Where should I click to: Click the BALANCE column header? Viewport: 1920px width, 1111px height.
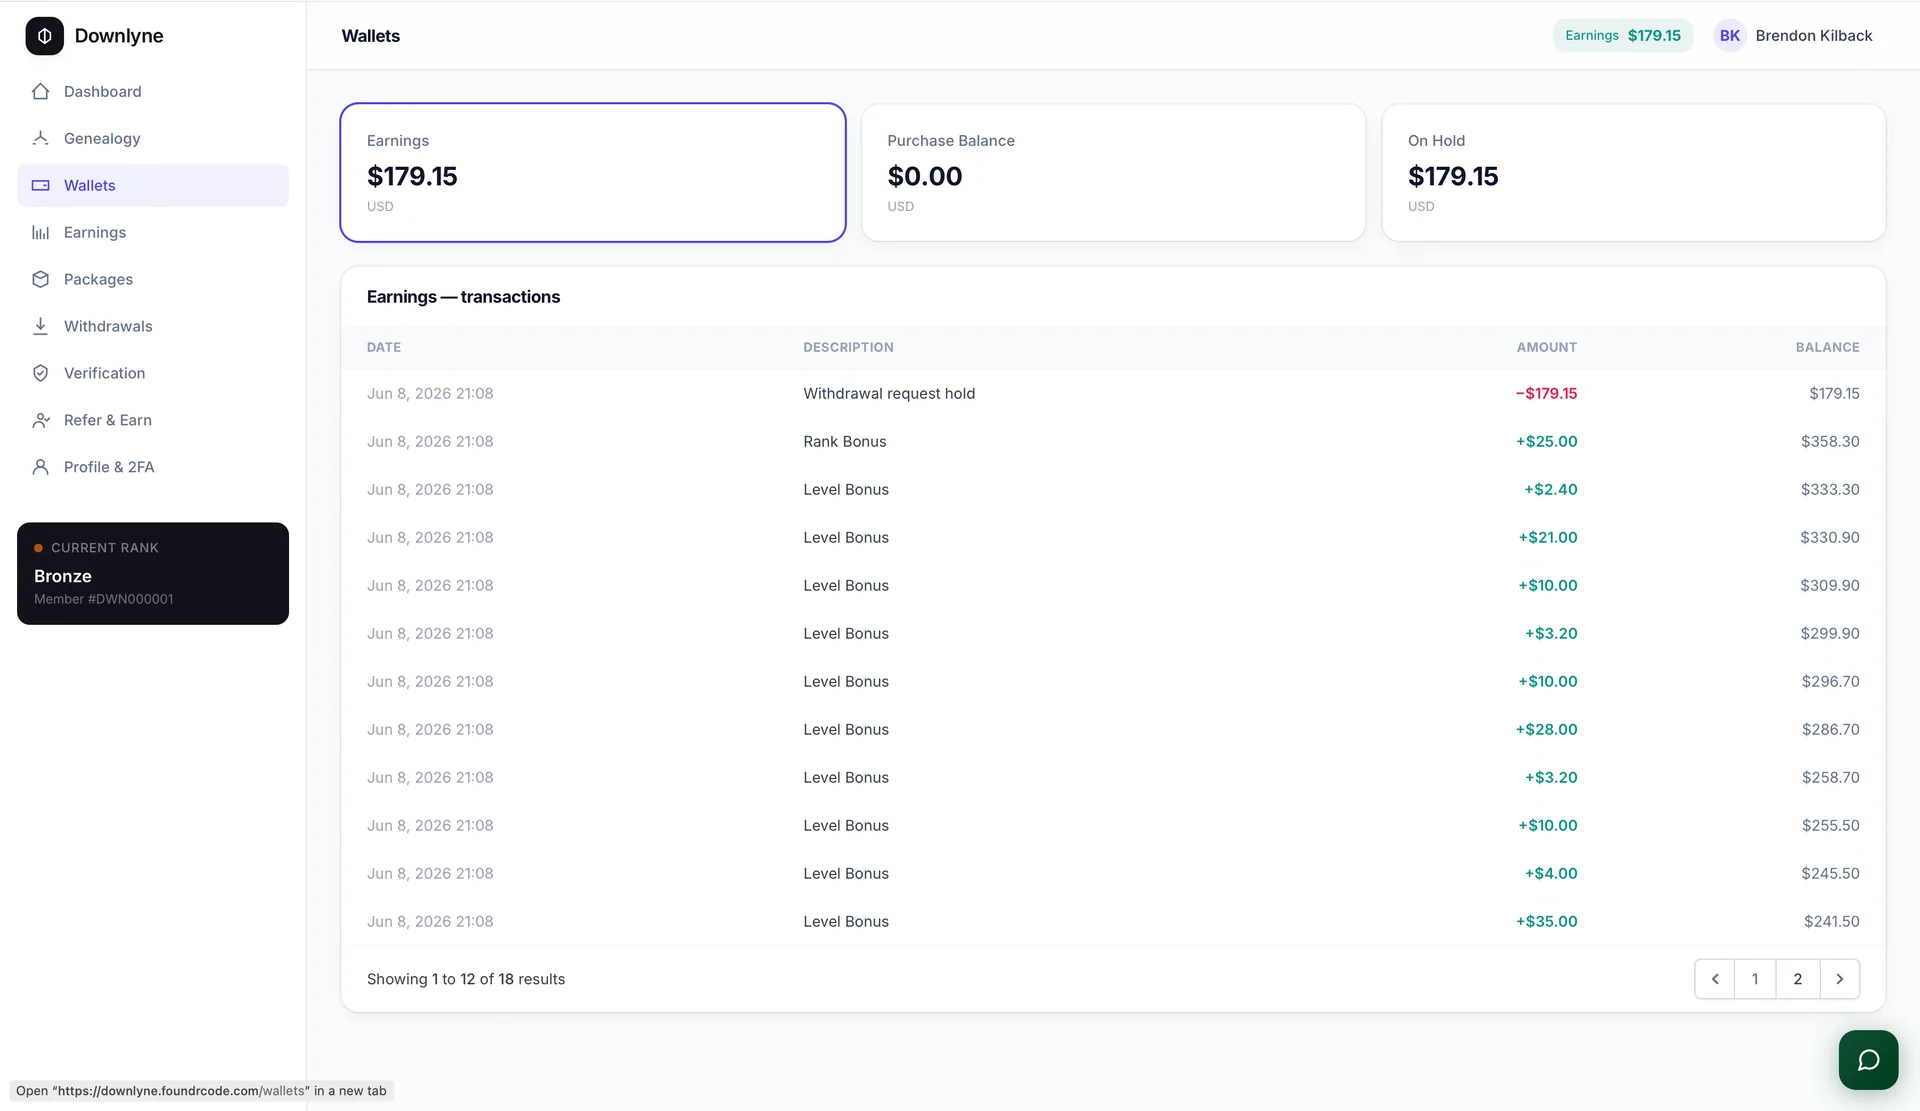click(x=1827, y=347)
